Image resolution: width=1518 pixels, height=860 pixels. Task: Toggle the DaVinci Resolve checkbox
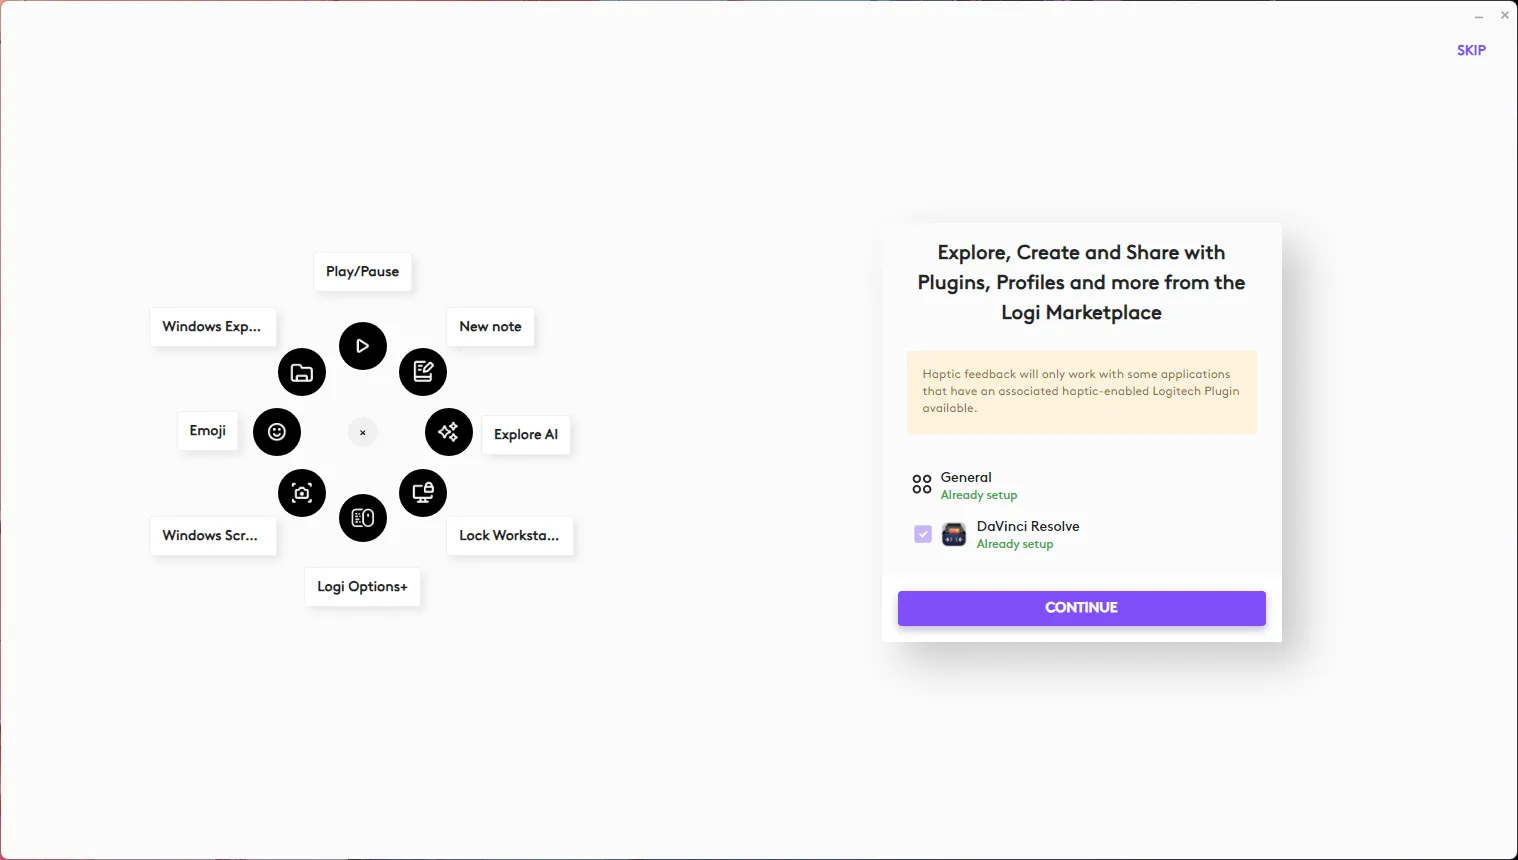(923, 534)
